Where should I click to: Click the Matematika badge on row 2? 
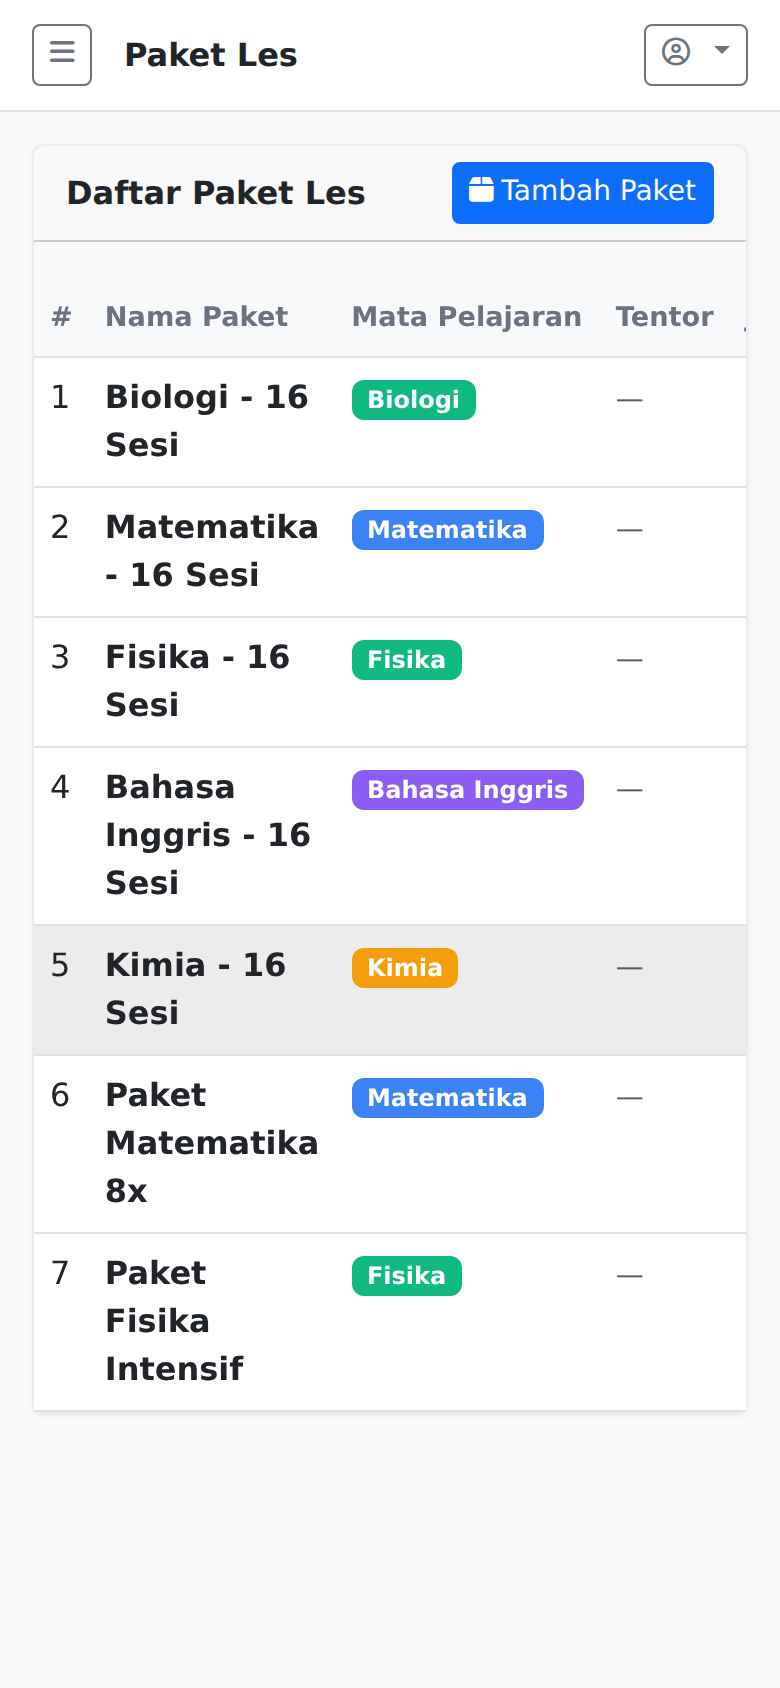(x=447, y=529)
